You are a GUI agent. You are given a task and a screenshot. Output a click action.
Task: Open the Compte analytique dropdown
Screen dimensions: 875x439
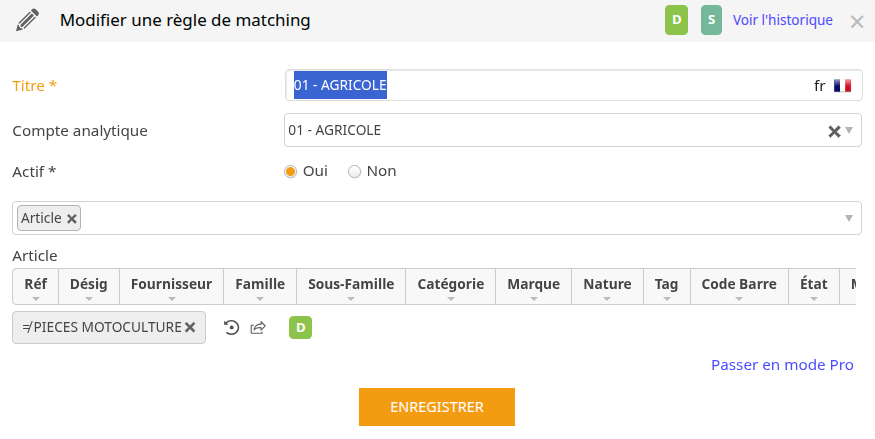849,131
